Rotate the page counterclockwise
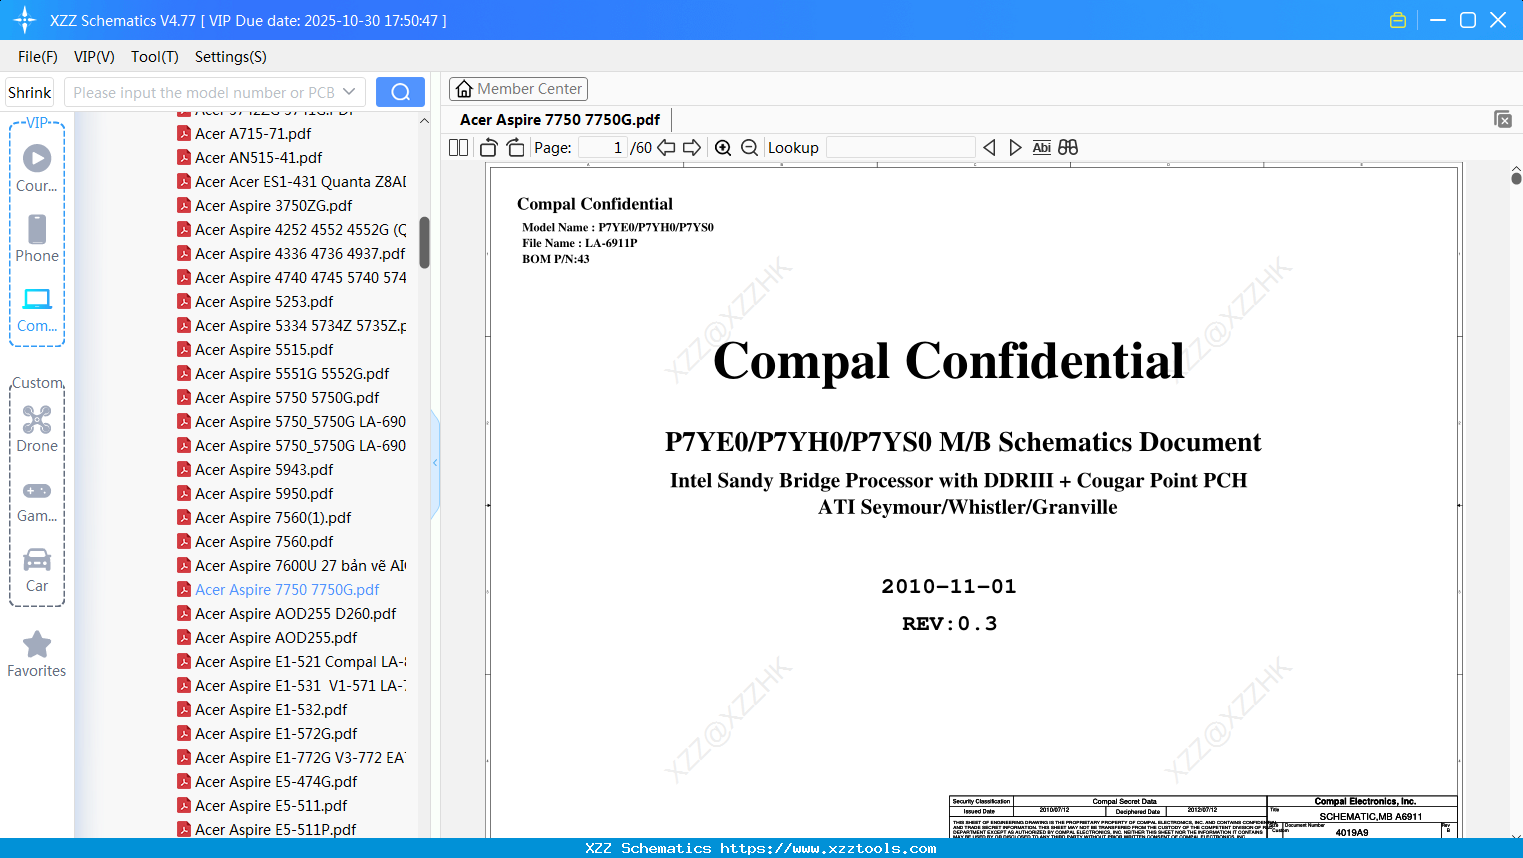 click(x=489, y=148)
